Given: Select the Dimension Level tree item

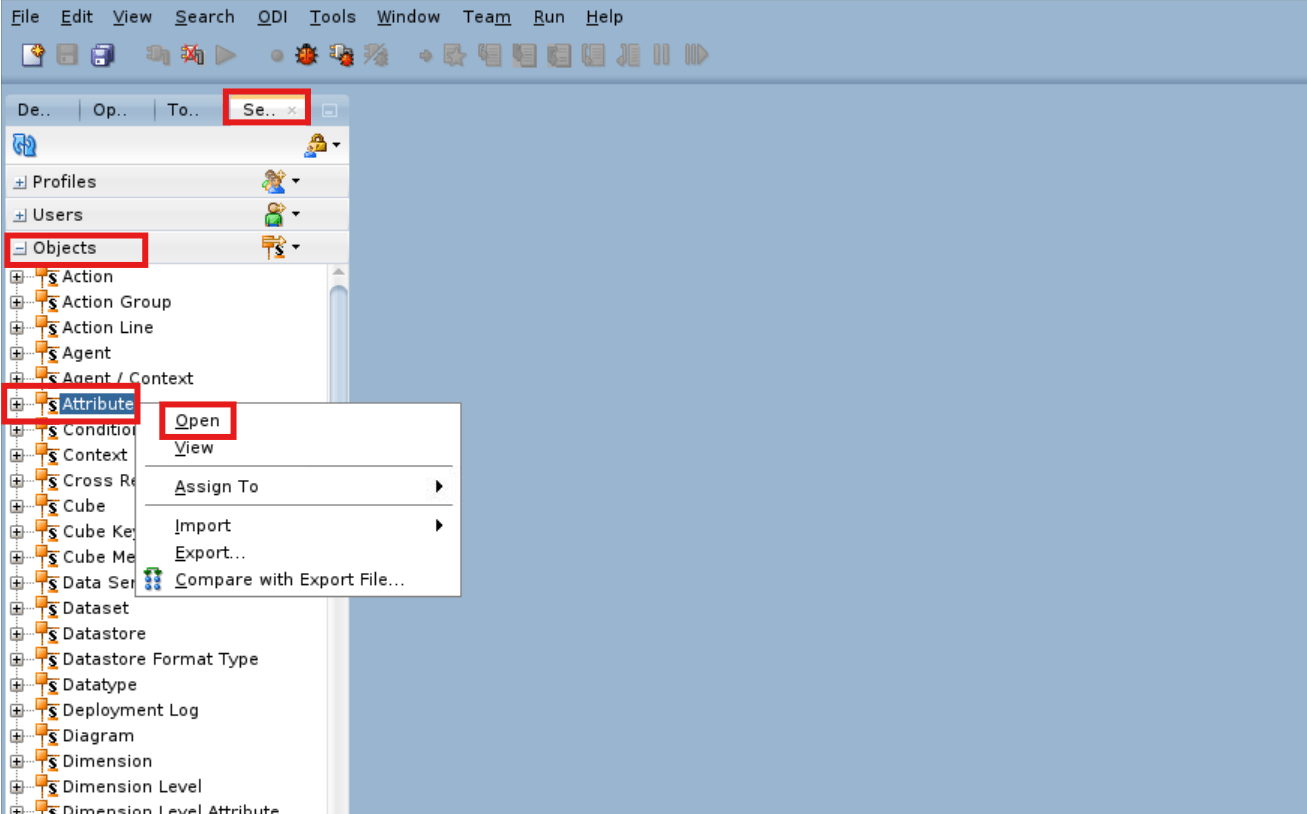Looking at the screenshot, I should [x=130, y=786].
